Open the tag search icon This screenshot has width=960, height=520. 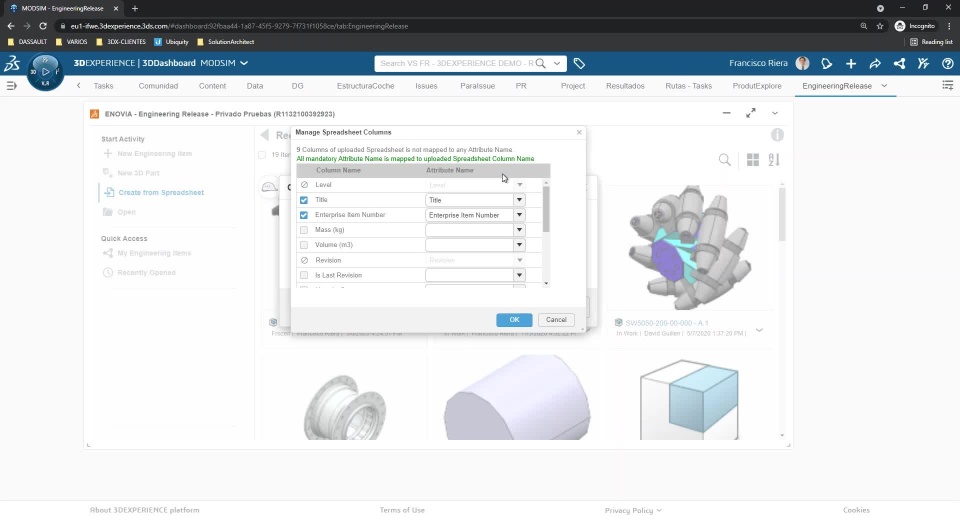coord(579,64)
